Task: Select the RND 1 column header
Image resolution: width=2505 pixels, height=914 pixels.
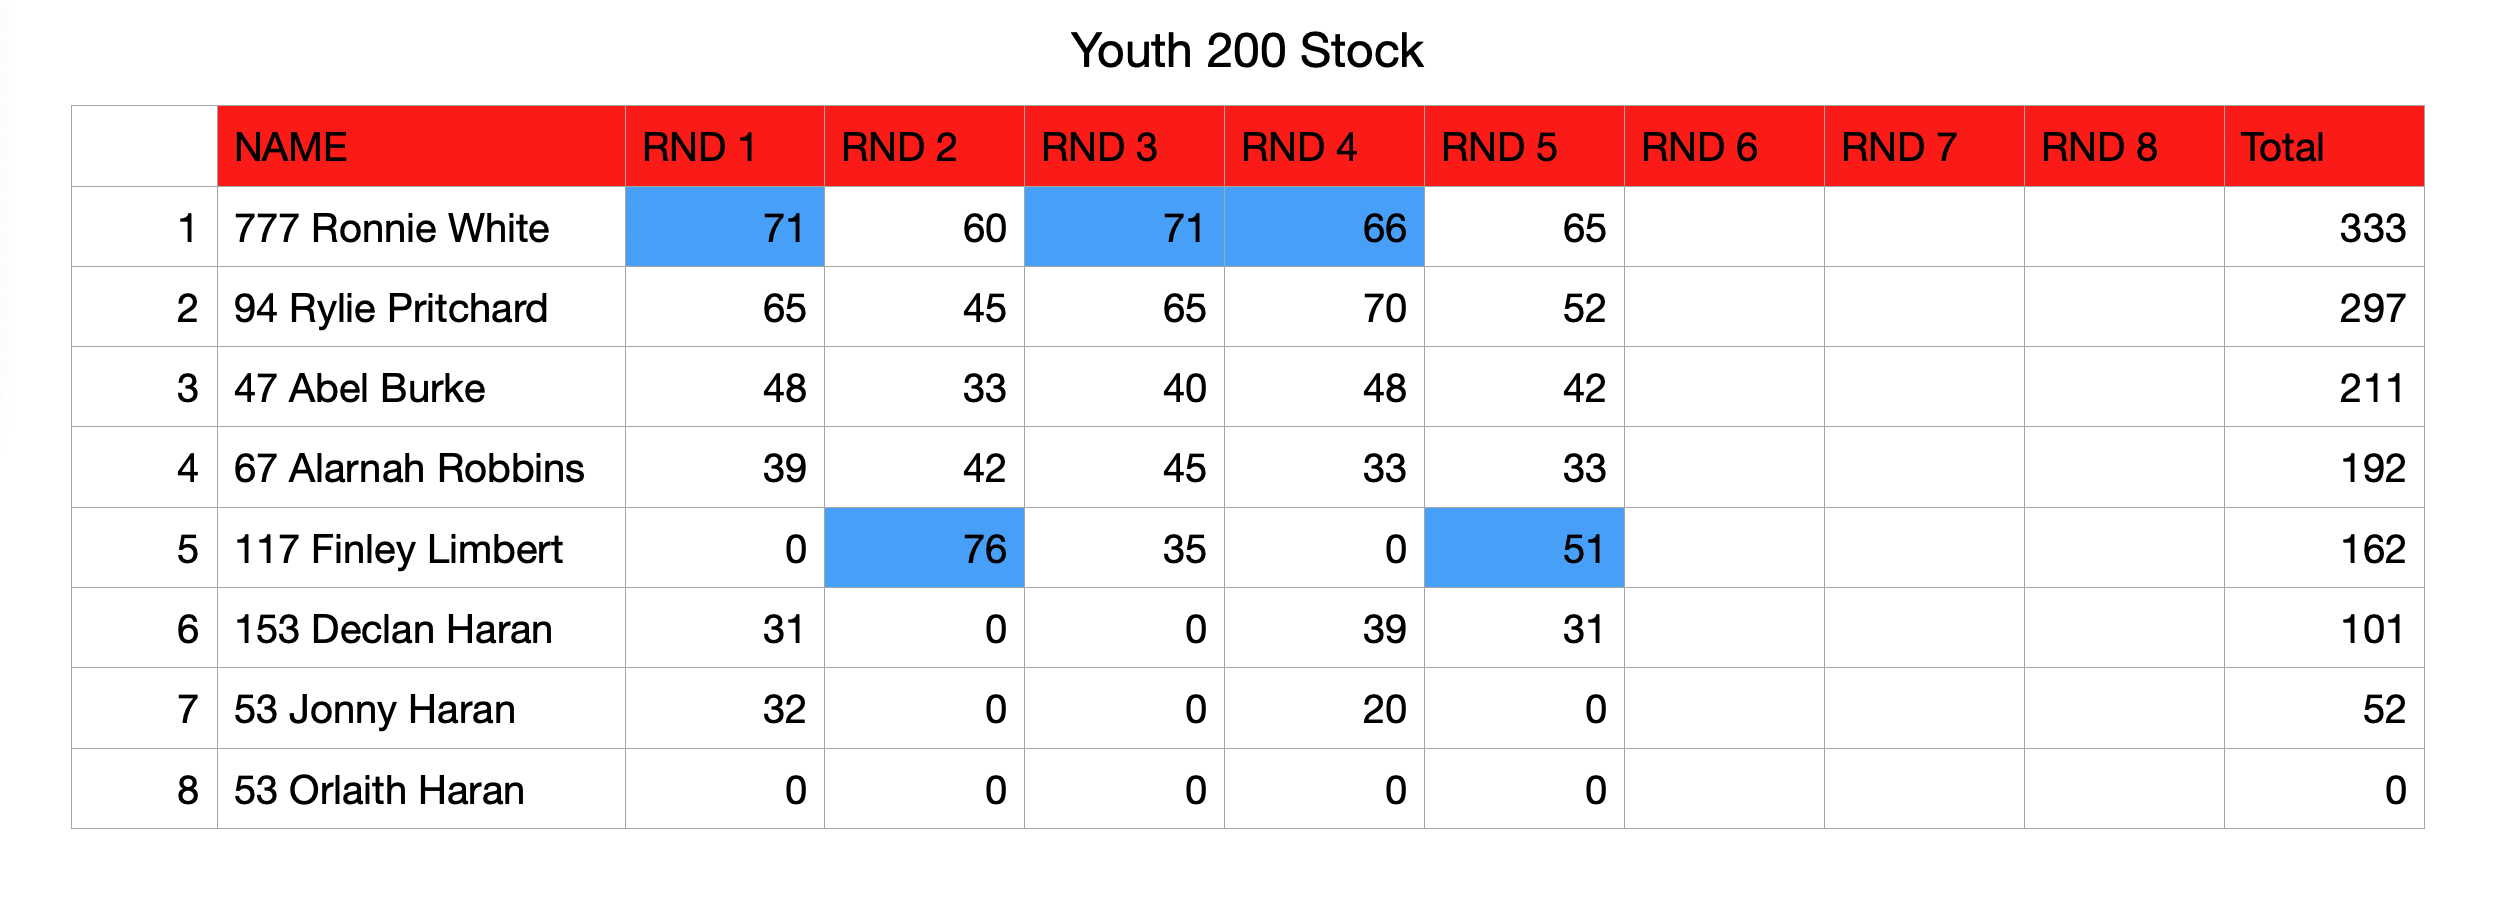Action: coord(725,146)
